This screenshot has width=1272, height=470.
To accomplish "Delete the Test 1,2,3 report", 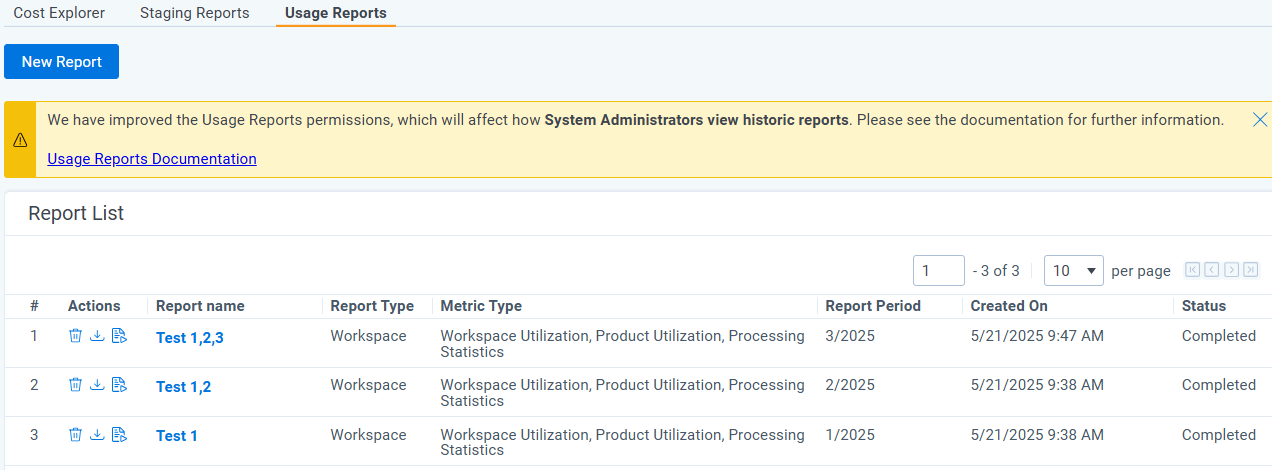I will click(x=75, y=336).
